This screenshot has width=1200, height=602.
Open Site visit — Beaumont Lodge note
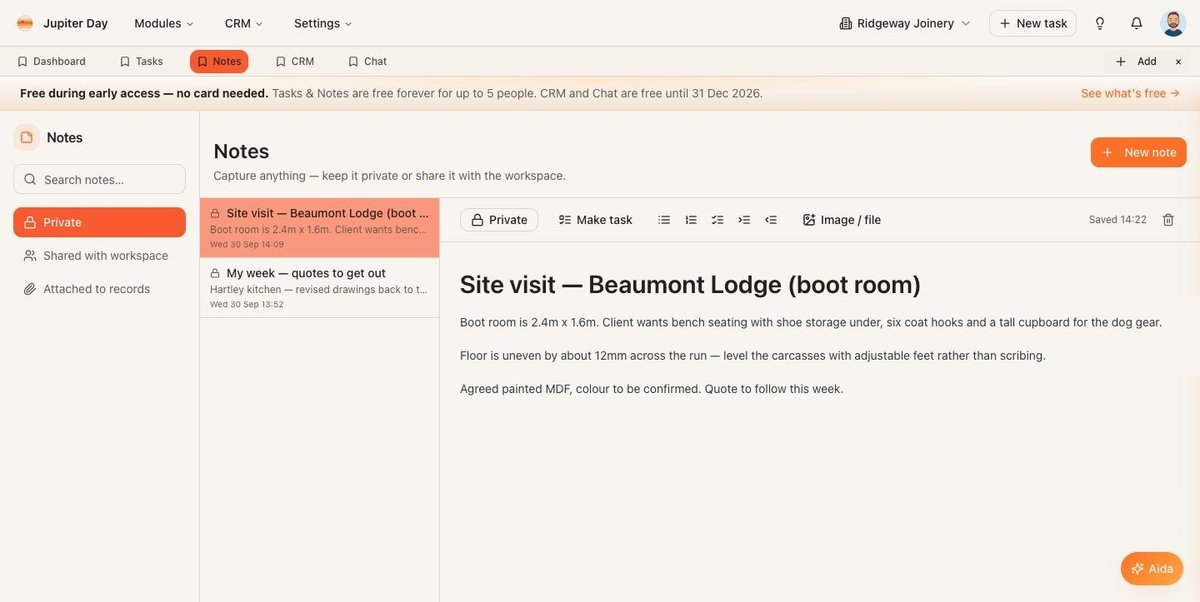point(319,228)
